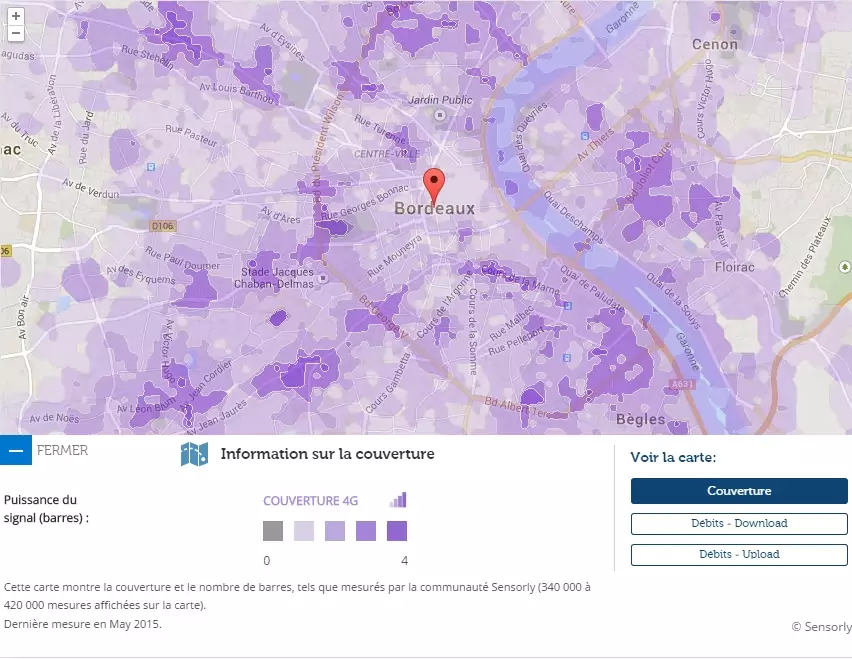Screen dimensions: 852x659
Task: Click the FERMER label
Action: (x=62, y=450)
